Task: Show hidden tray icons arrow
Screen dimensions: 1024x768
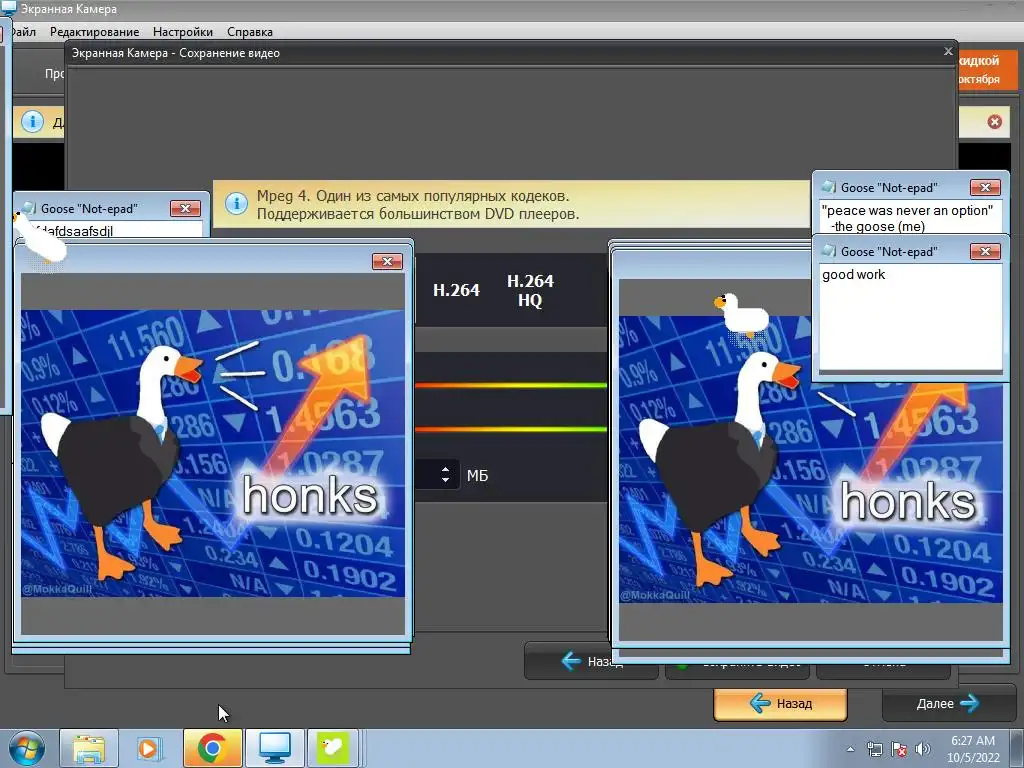Action: coord(850,749)
